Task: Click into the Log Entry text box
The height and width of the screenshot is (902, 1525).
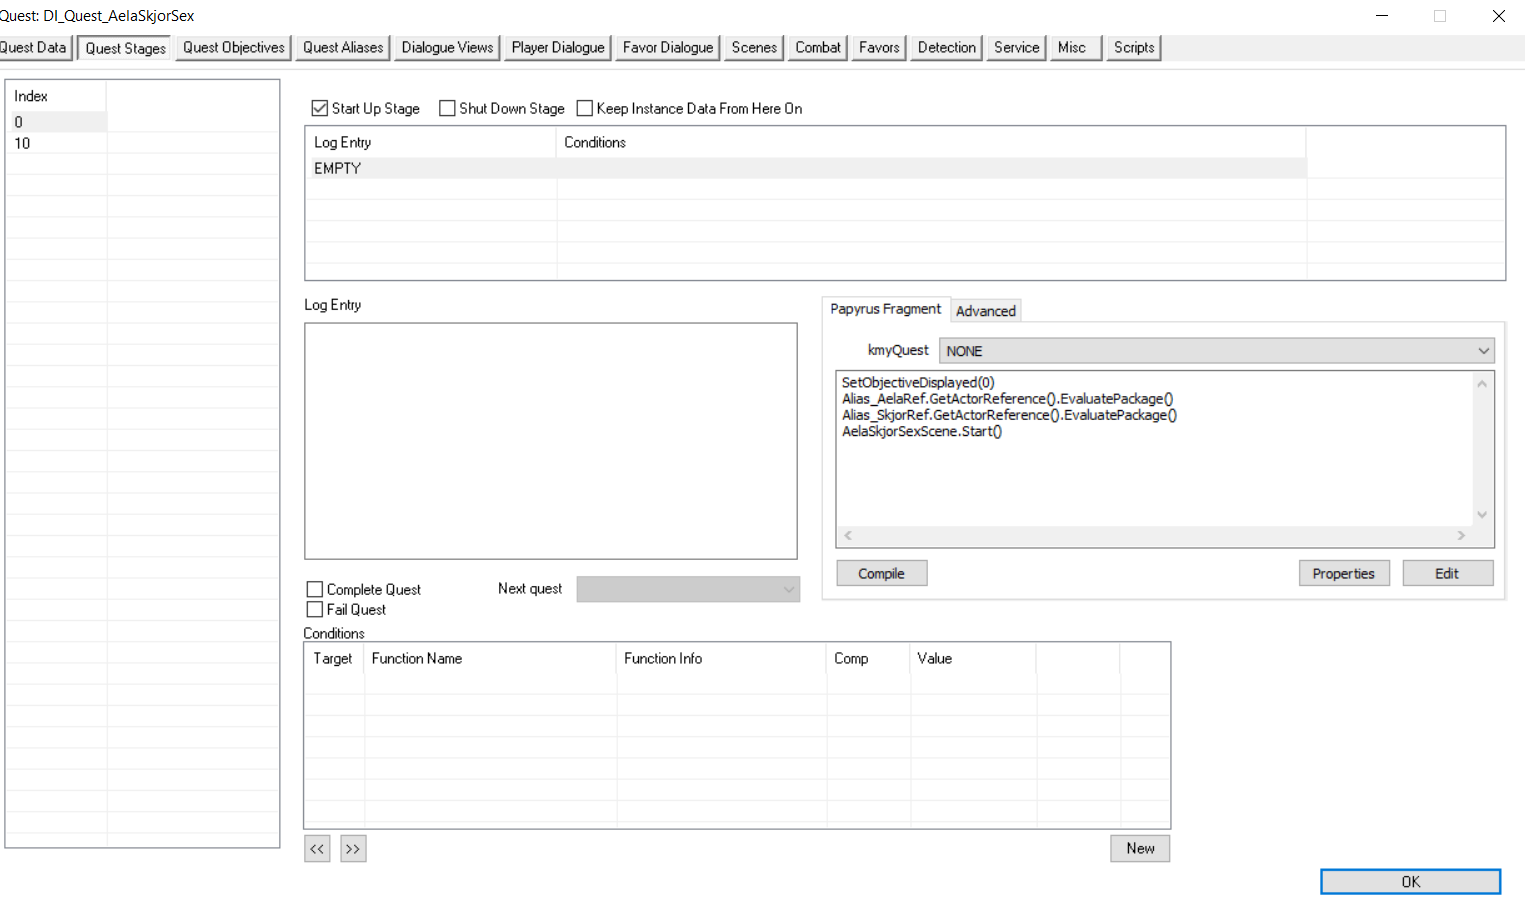Action: tap(551, 441)
